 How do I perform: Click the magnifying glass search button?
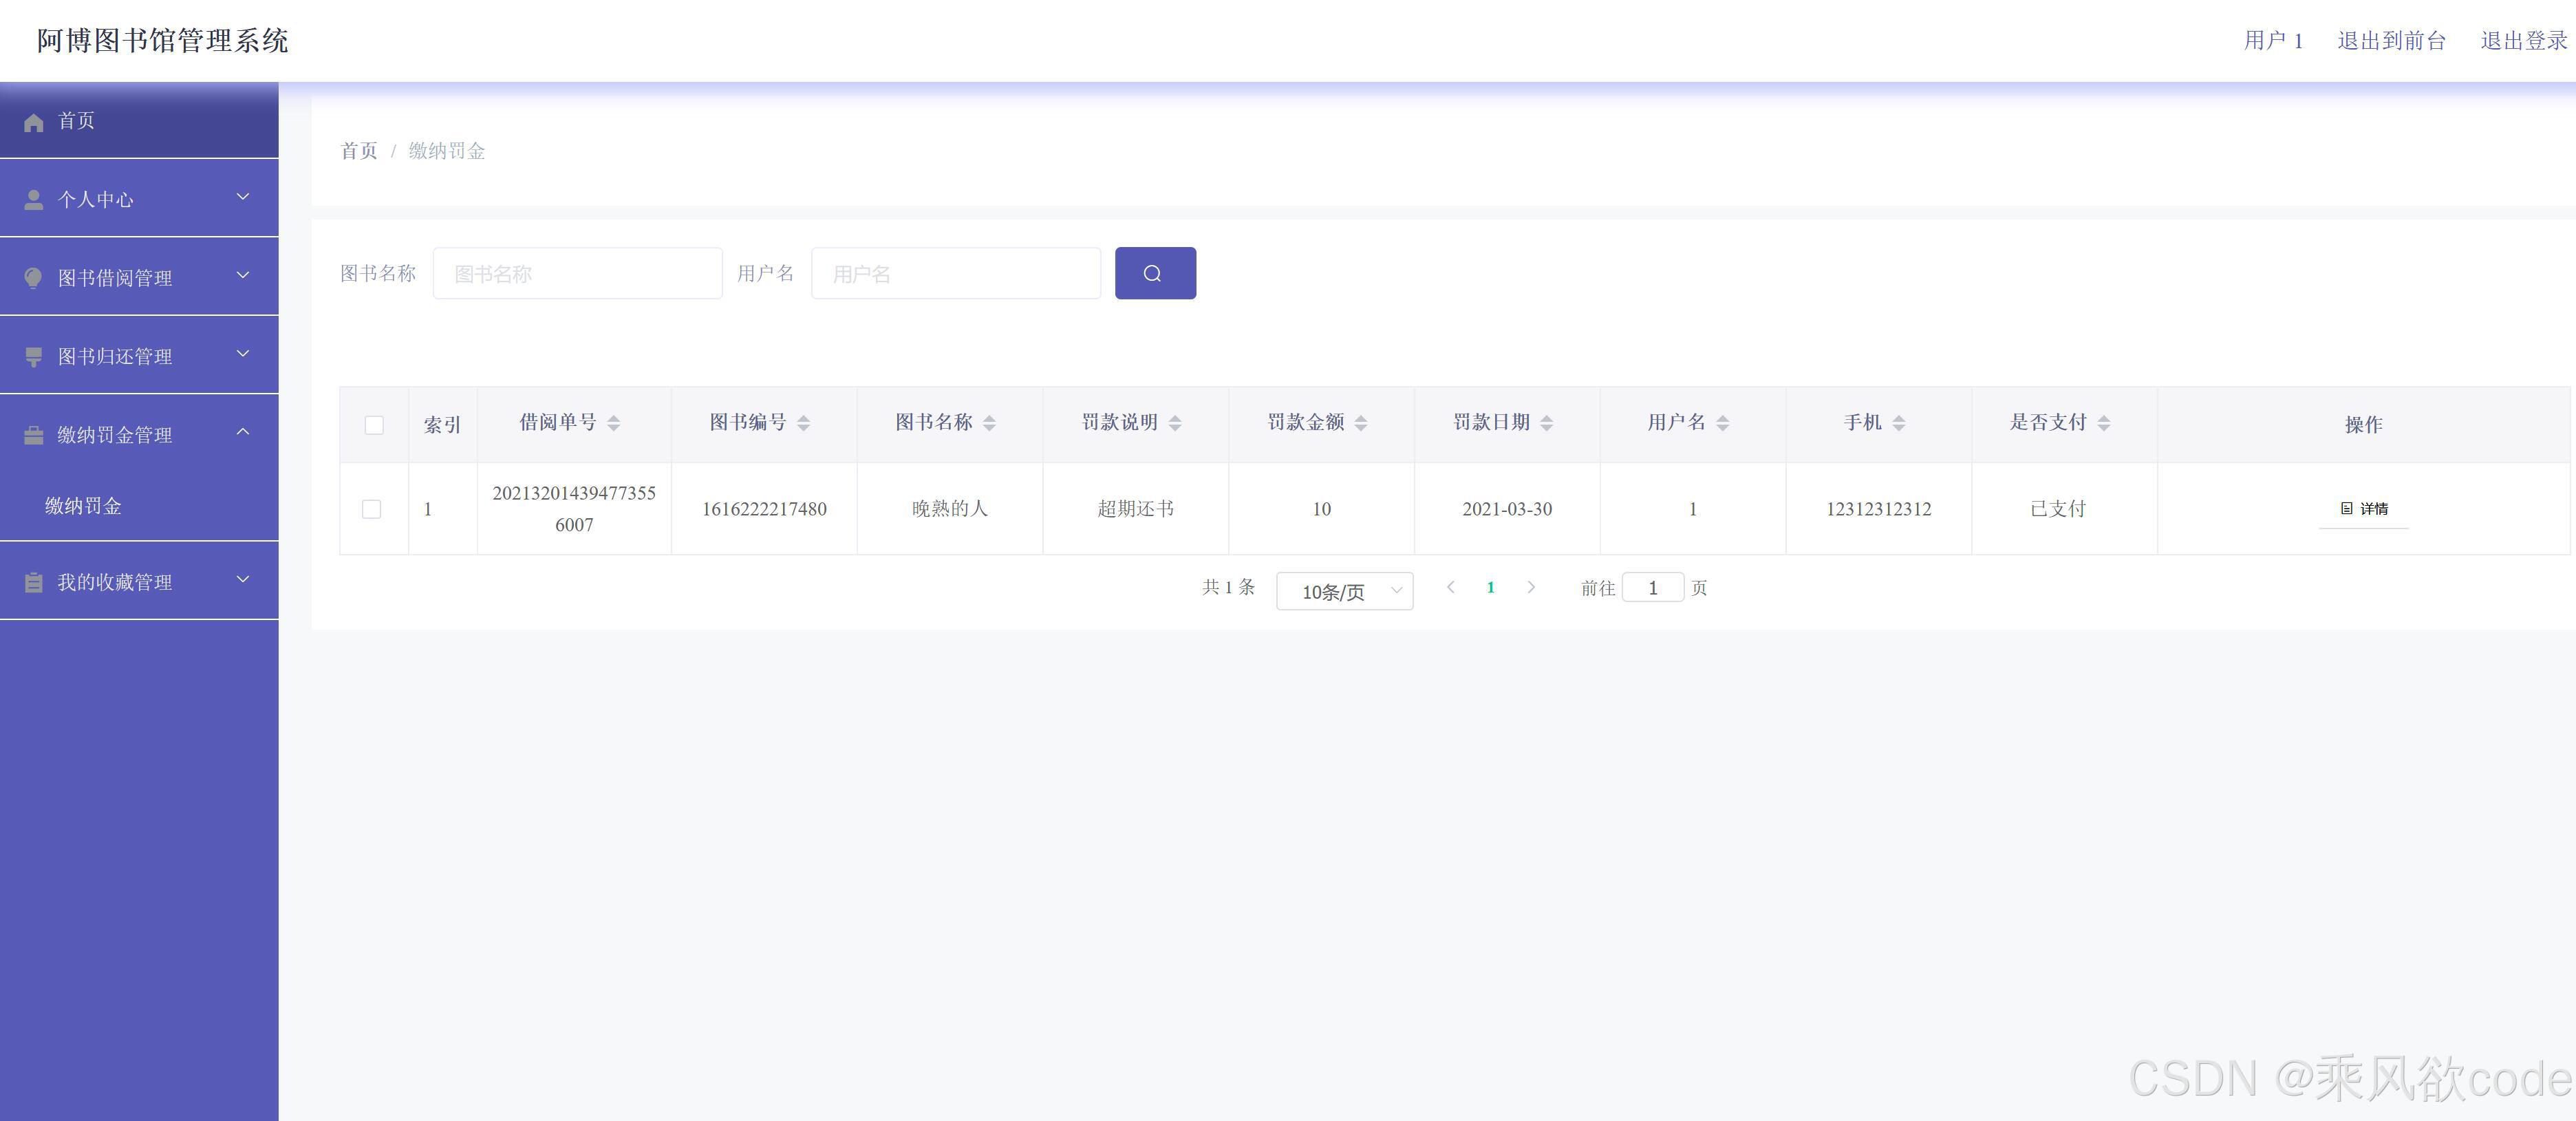1155,272
